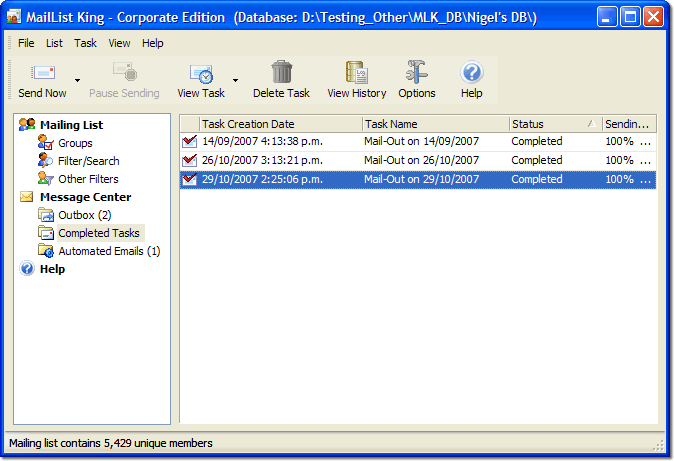Screen dimensions: 674x461
Task: Open Other Filters in the sidebar
Action: 88,179
